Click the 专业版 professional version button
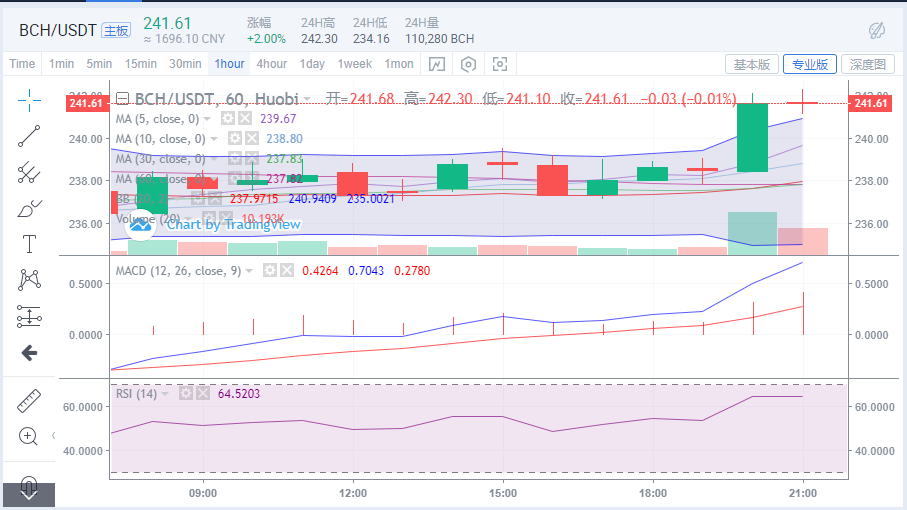Image resolution: width=907 pixels, height=510 pixels. pyautogui.click(x=809, y=64)
